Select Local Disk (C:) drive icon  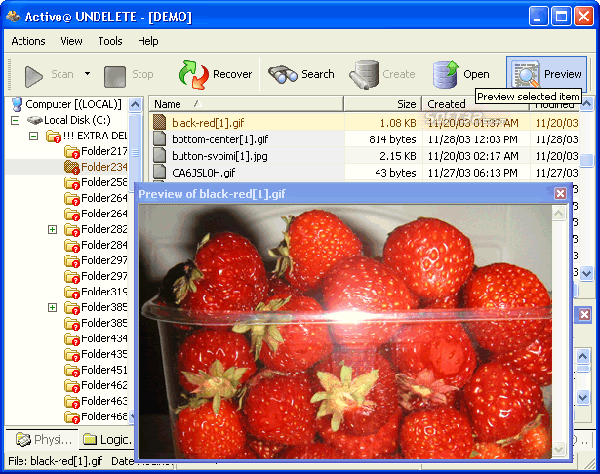coord(34,121)
